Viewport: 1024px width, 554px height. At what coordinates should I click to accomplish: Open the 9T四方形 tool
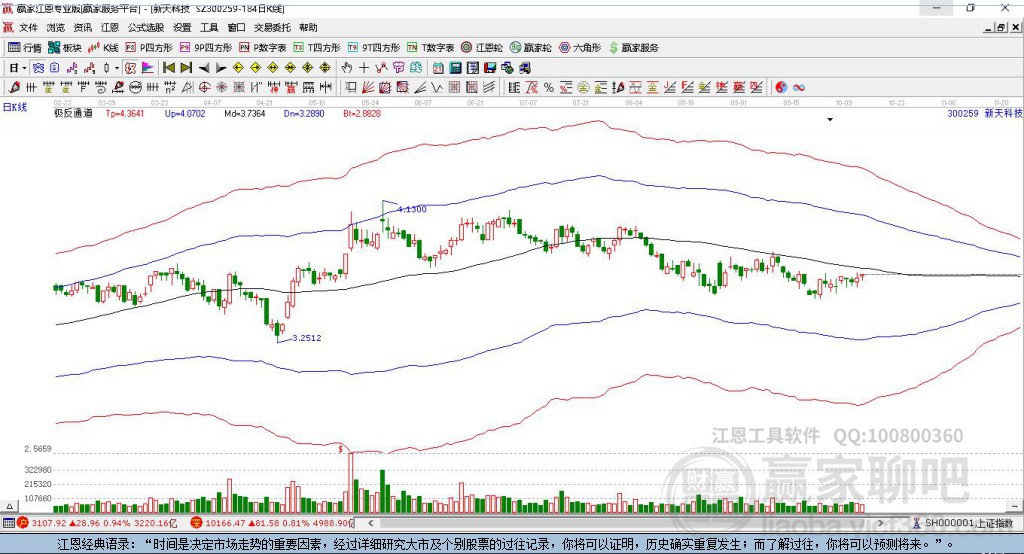coord(374,48)
